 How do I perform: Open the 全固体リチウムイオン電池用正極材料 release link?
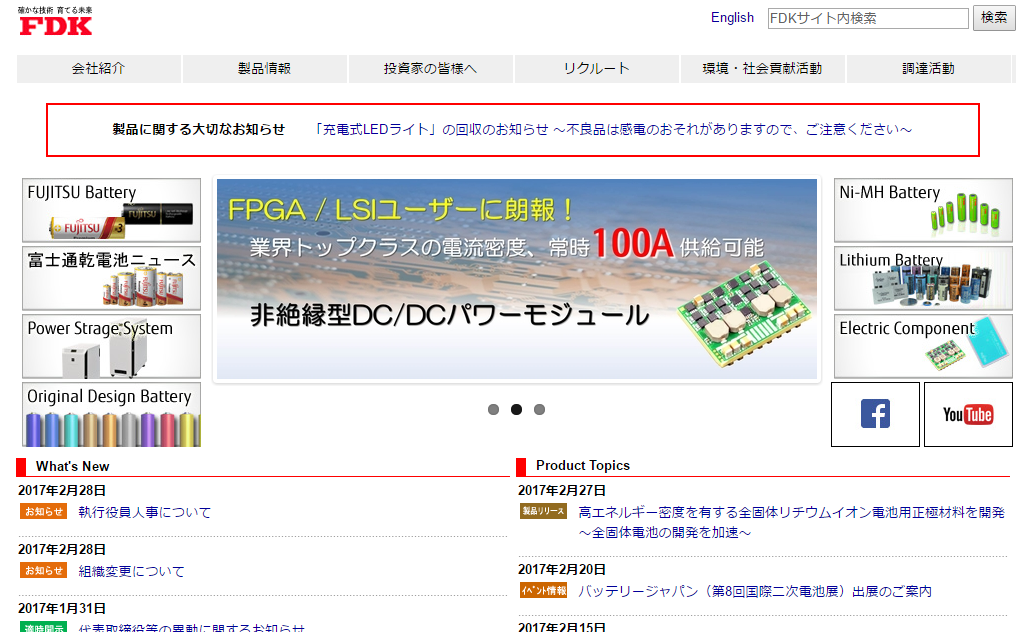(x=791, y=522)
